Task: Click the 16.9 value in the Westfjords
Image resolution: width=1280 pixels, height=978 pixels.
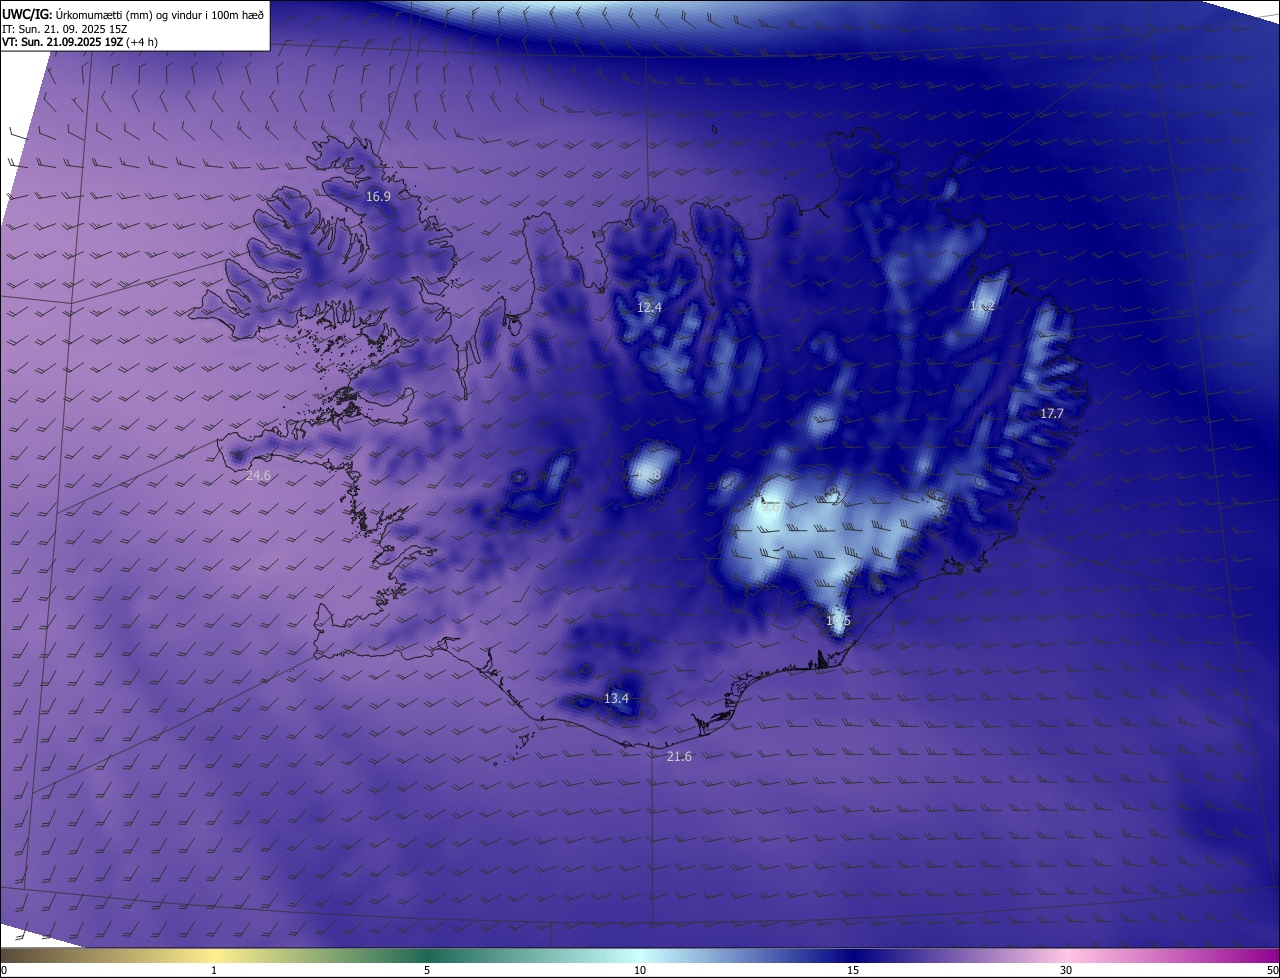Action: pyautogui.click(x=378, y=197)
